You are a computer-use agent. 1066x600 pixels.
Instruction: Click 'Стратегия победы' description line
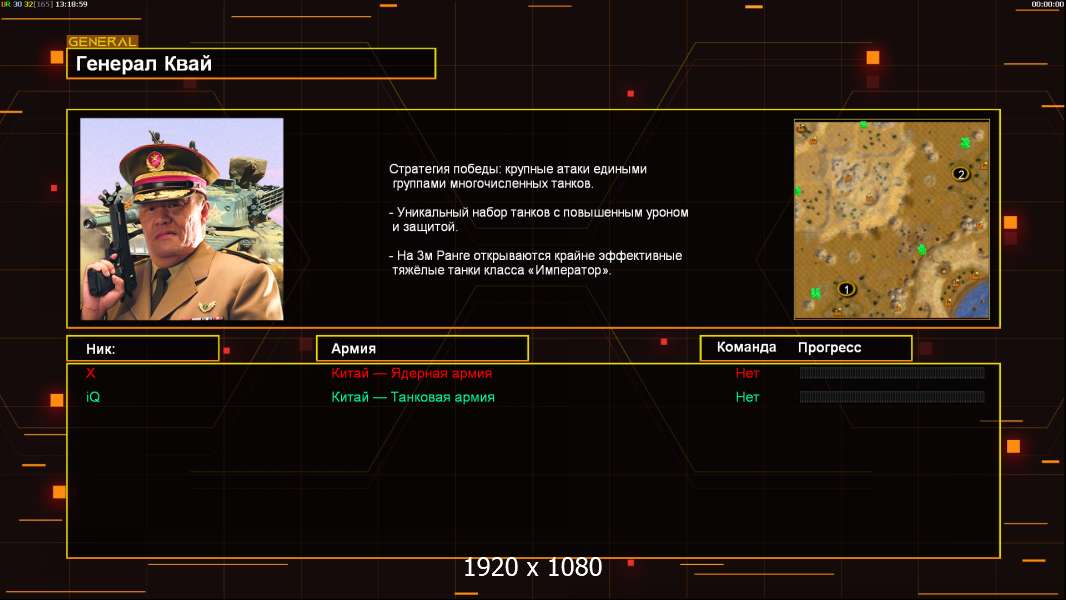[x=518, y=176]
